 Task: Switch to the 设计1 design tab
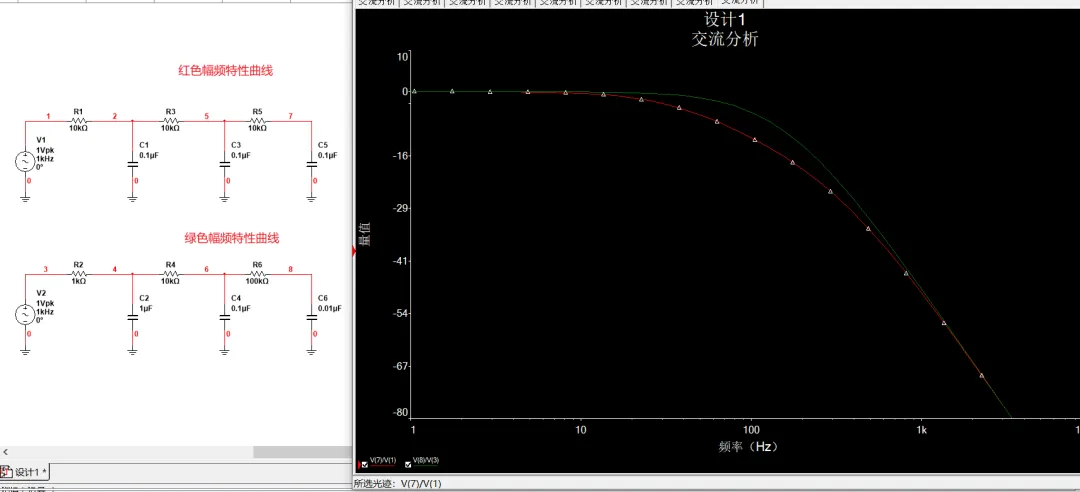(26, 472)
